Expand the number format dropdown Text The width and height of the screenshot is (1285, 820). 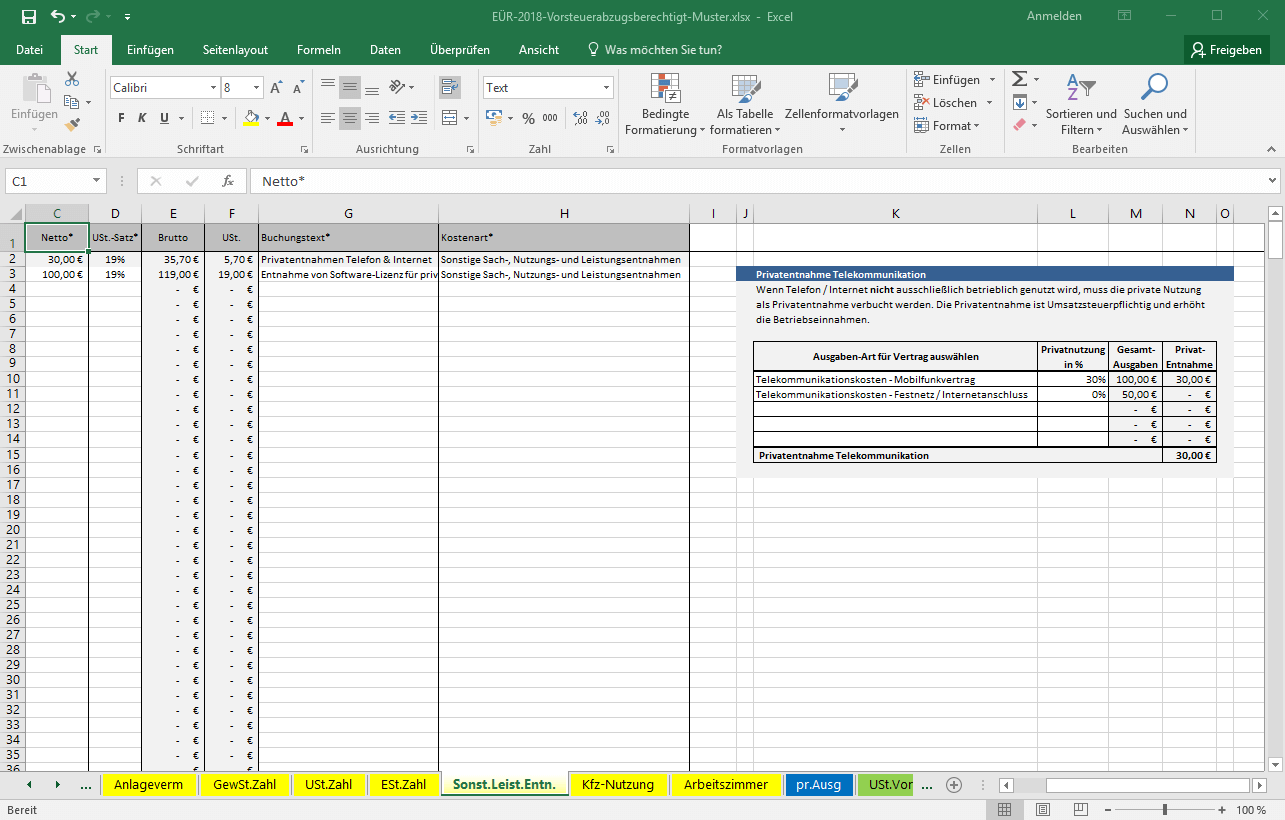[x=606, y=88]
